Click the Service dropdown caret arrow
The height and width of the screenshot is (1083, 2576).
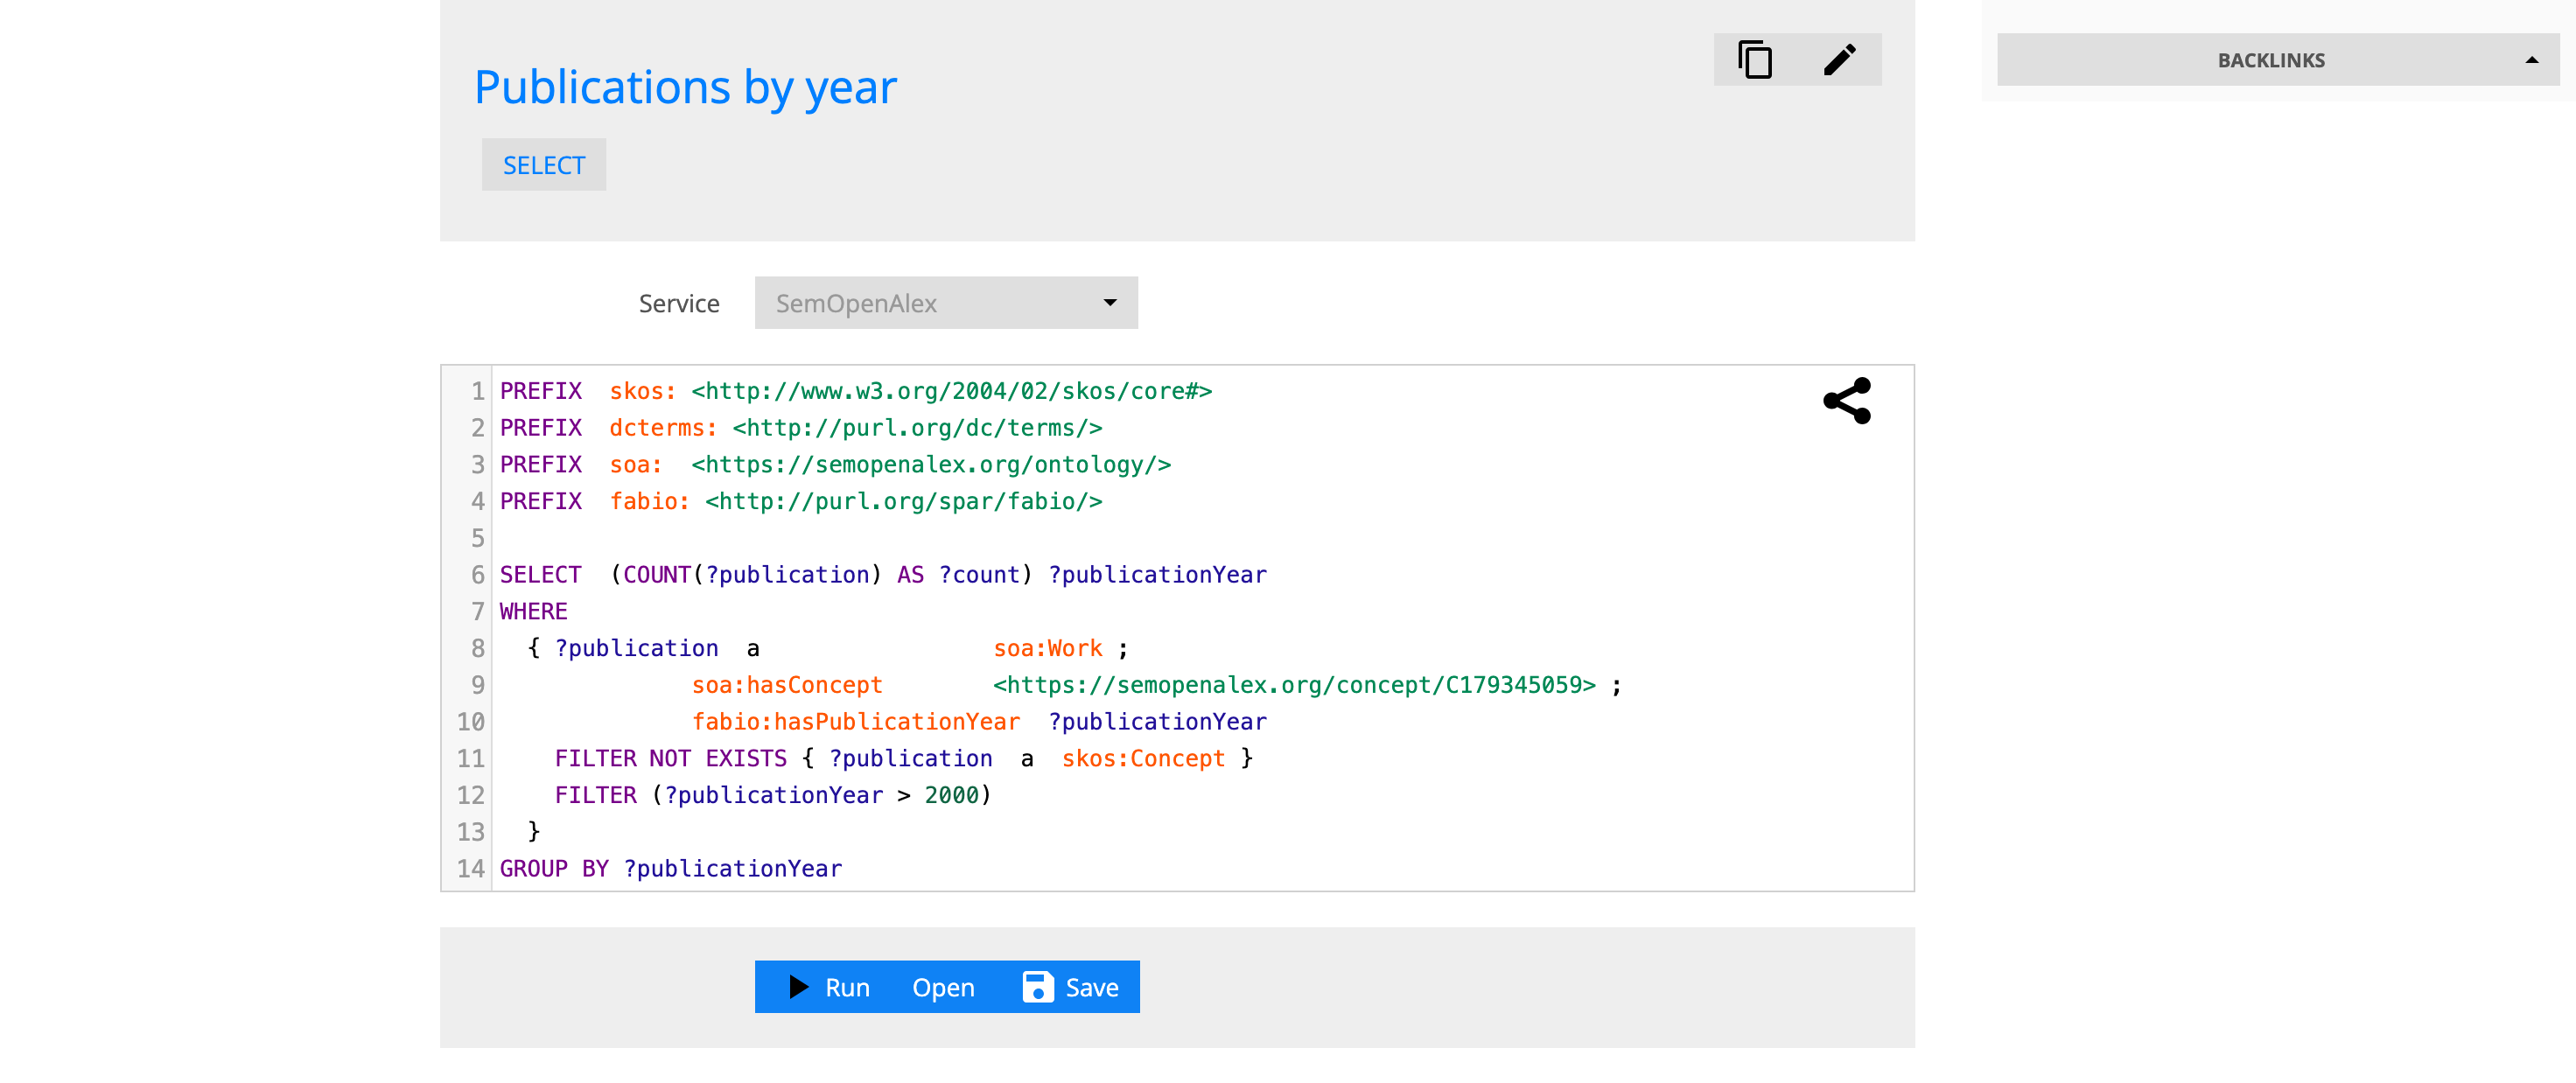click(1109, 303)
